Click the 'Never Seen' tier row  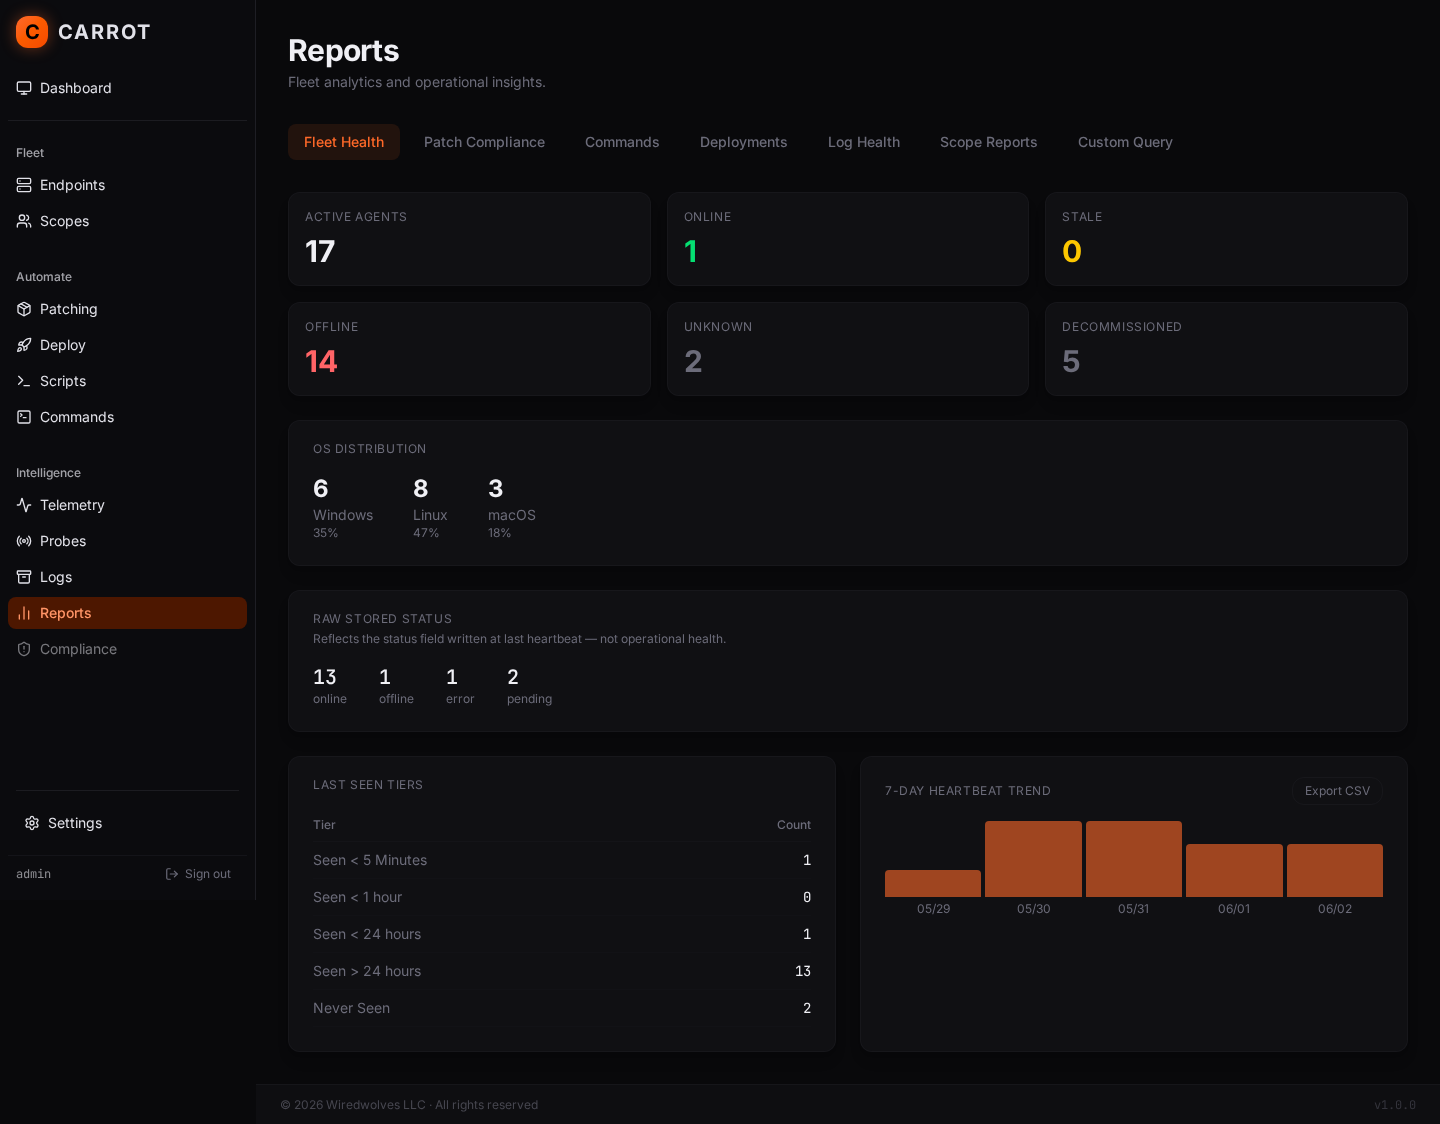pyautogui.click(x=562, y=1008)
